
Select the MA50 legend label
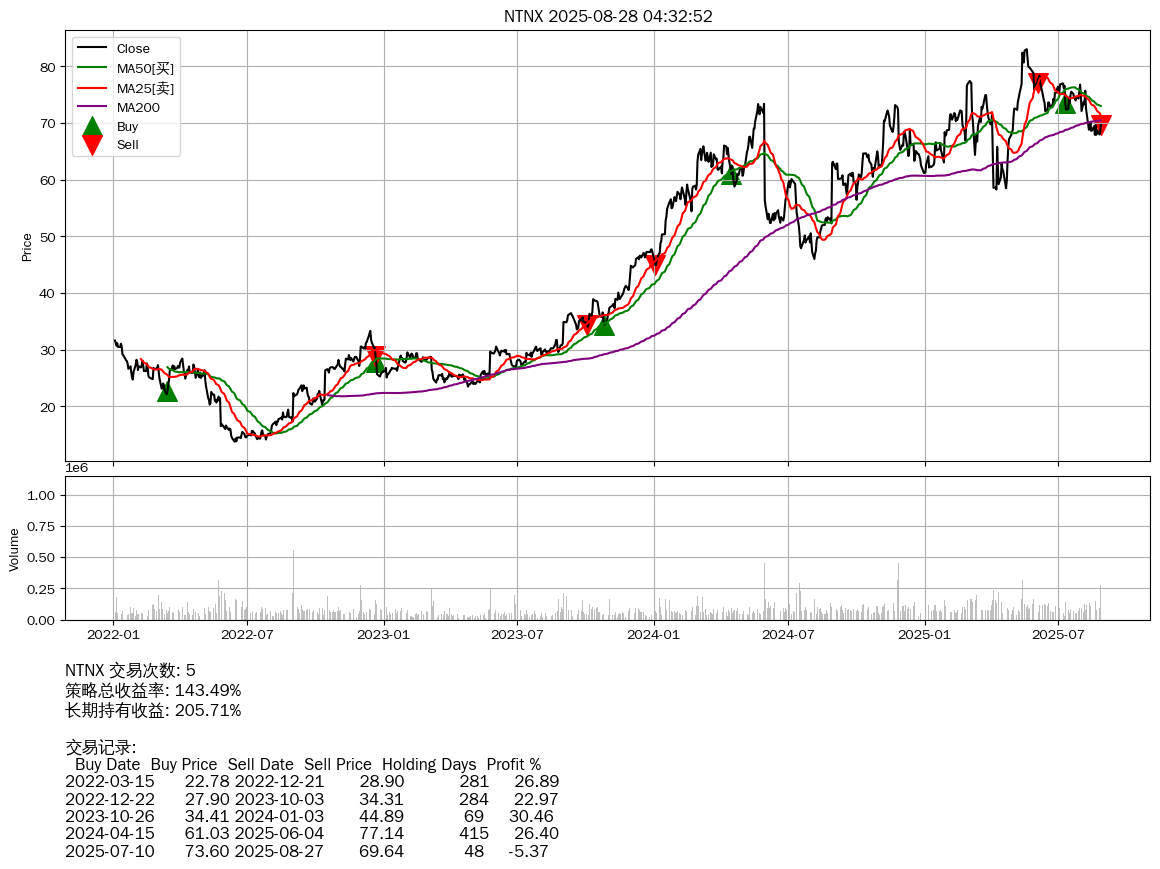tap(145, 68)
